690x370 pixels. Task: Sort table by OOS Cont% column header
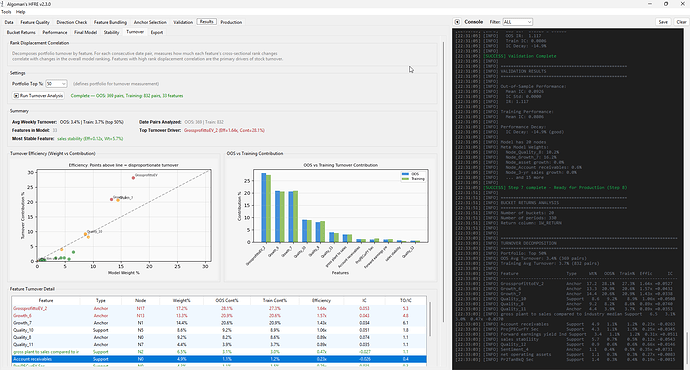(x=227, y=300)
